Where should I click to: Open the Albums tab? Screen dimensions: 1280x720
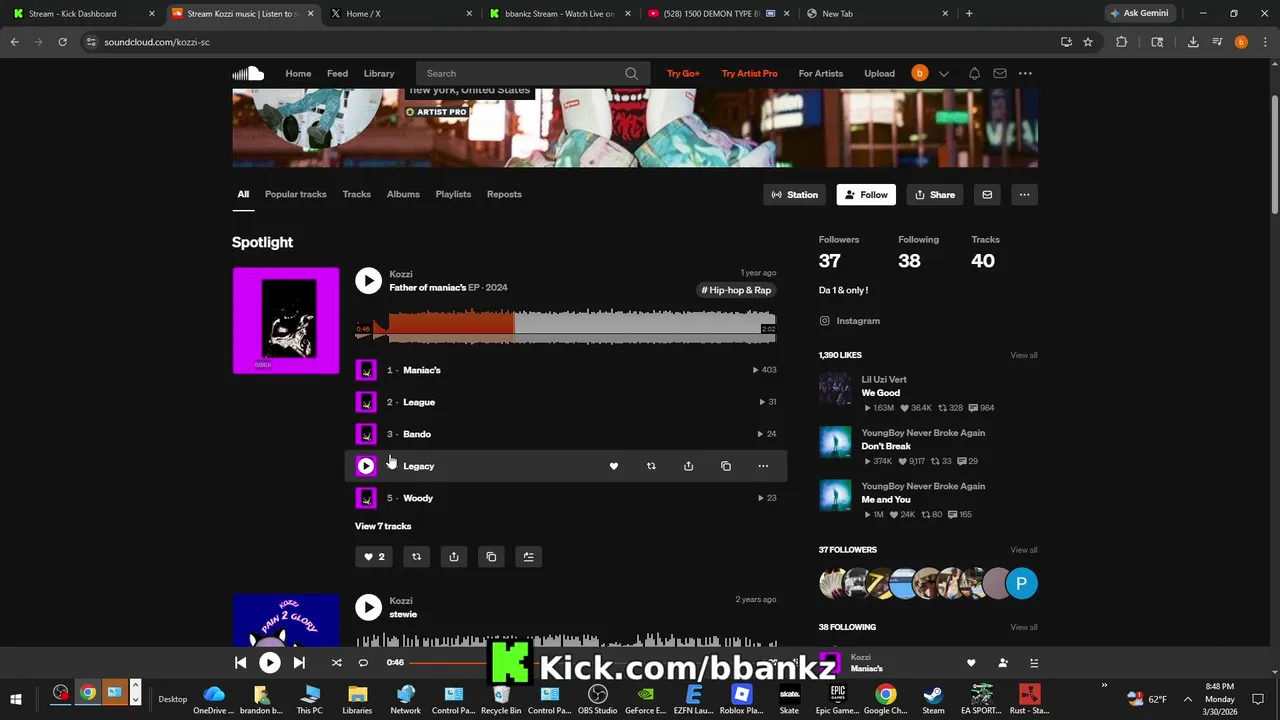pyautogui.click(x=403, y=194)
